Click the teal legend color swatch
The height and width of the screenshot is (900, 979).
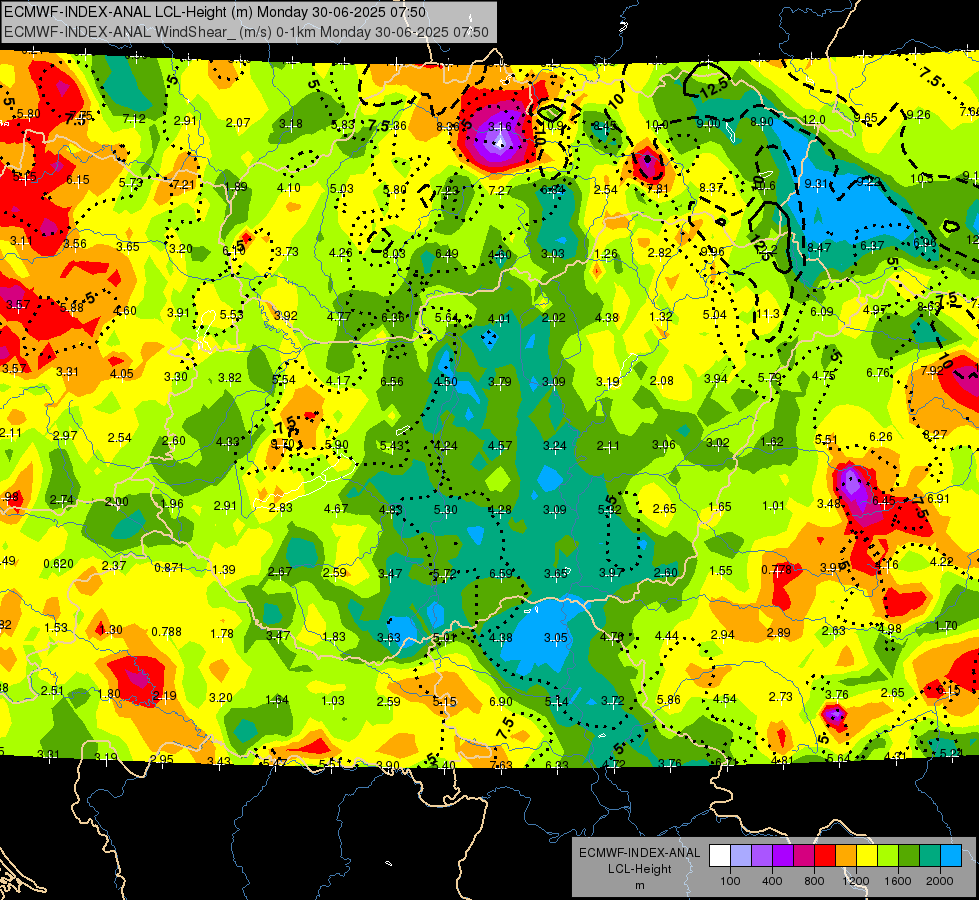point(930,856)
